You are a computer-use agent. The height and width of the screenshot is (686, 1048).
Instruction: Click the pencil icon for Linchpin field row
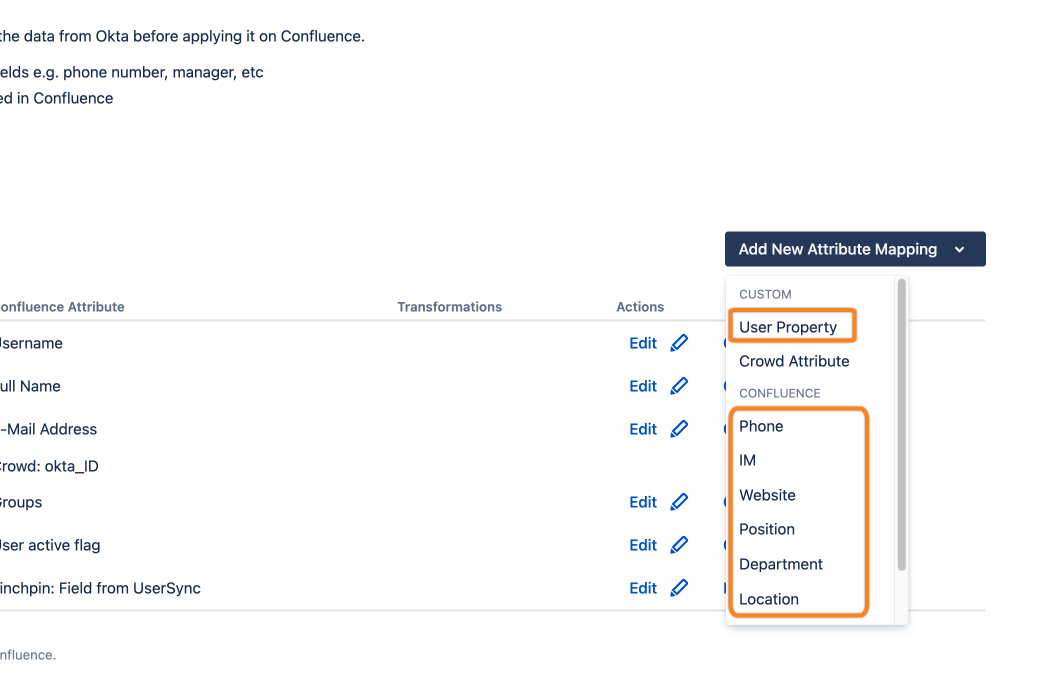[x=679, y=588]
